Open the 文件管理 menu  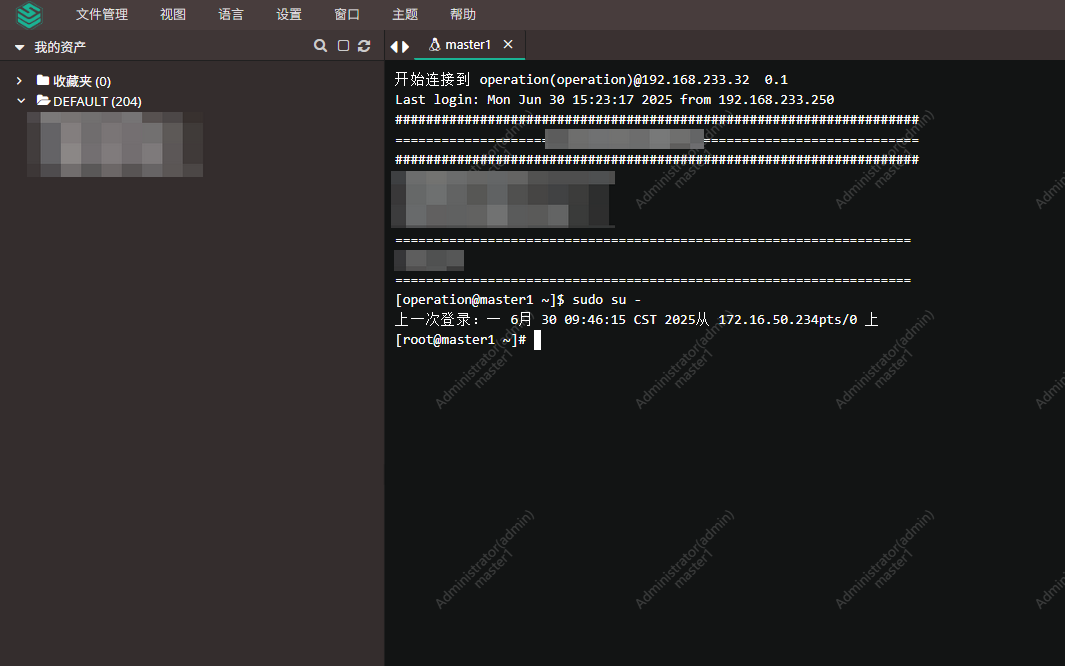(x=102, y=15)
